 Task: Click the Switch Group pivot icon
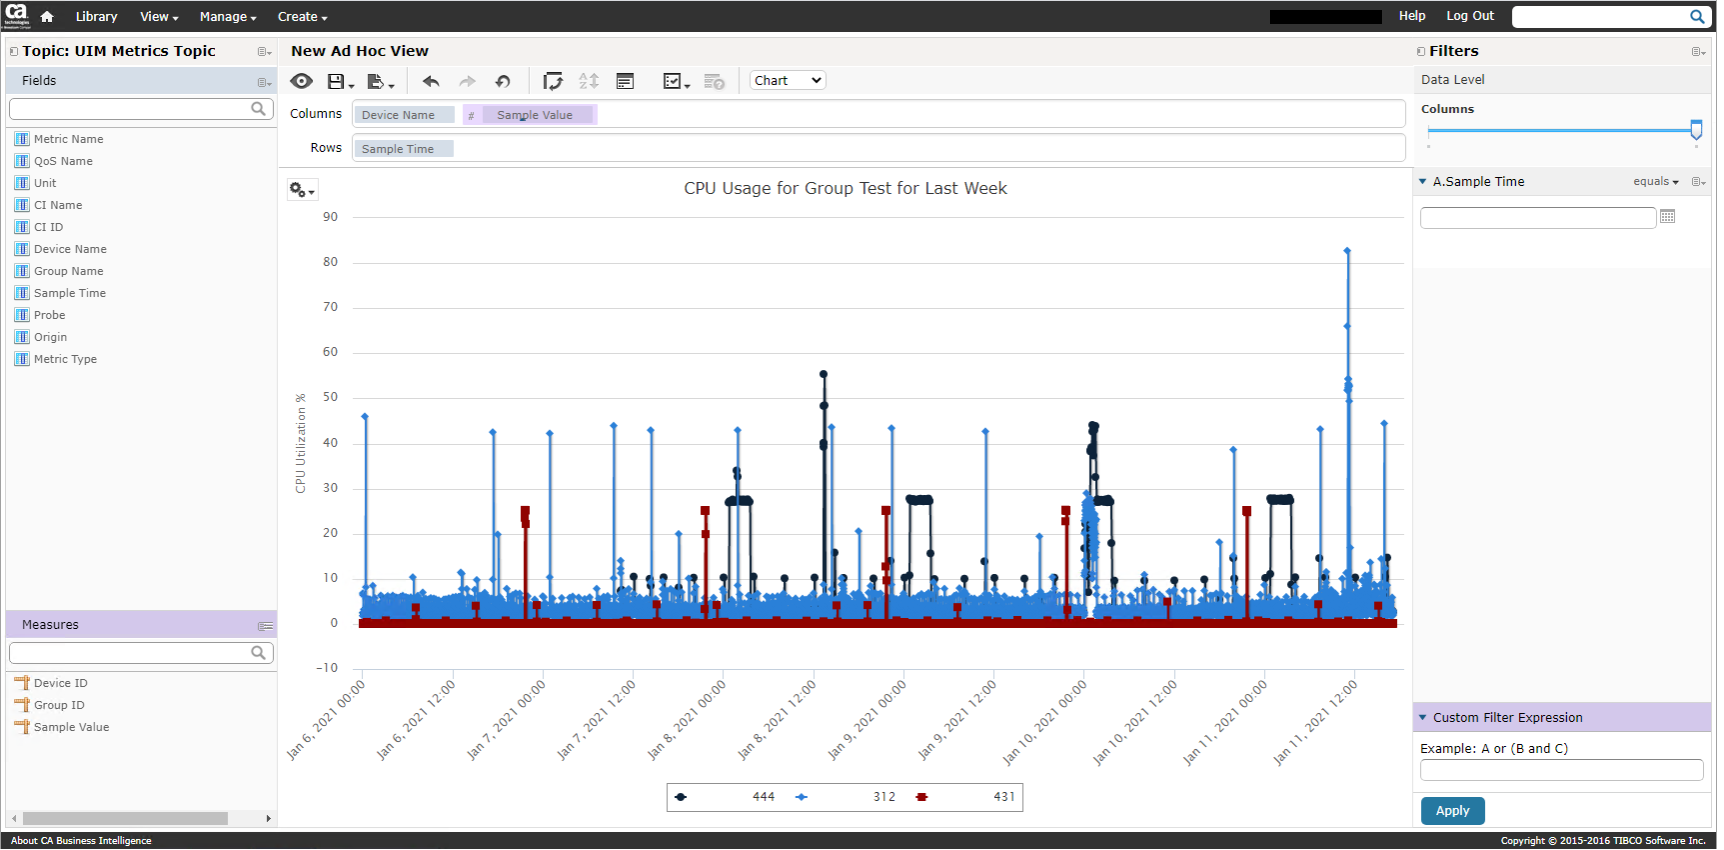[x=552, y=81]
